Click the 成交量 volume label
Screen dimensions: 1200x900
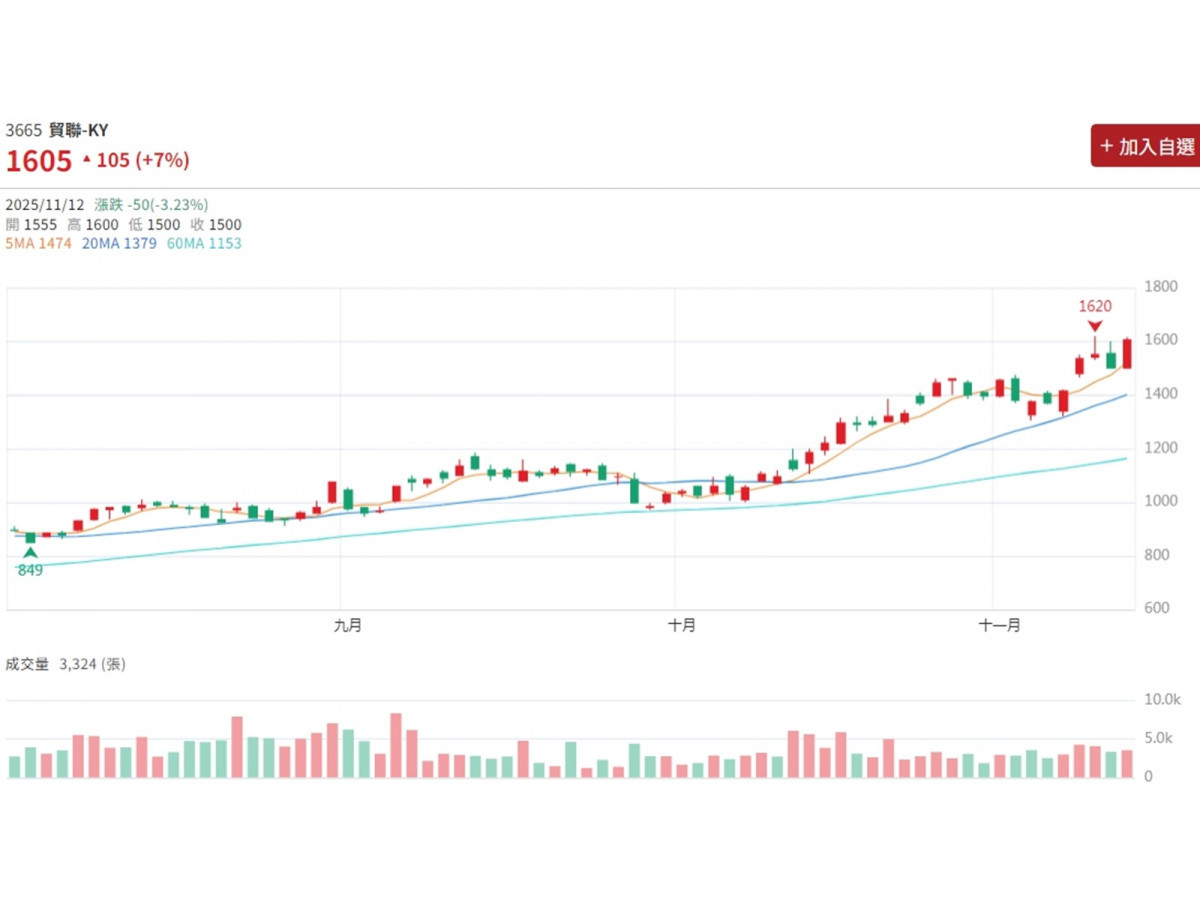[x=27, y=663]
